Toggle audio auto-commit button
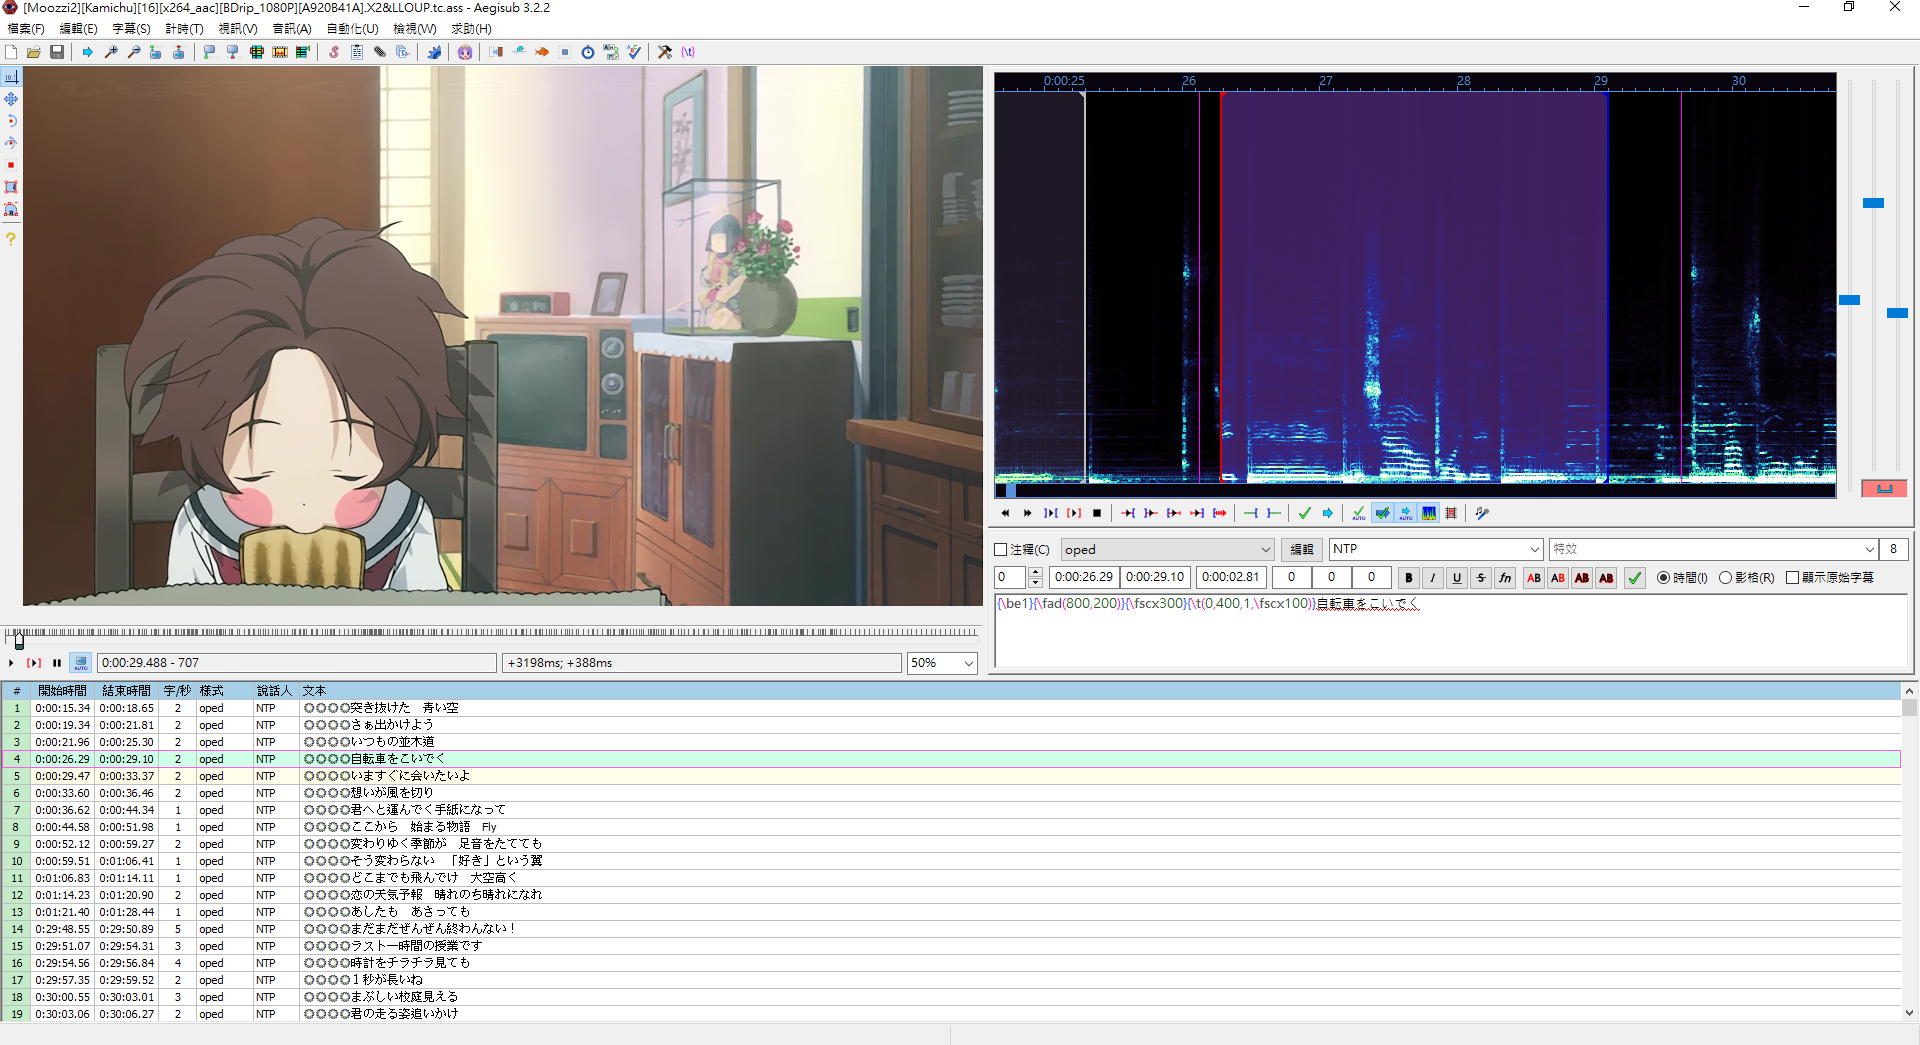 click(x=1359, y=513)
